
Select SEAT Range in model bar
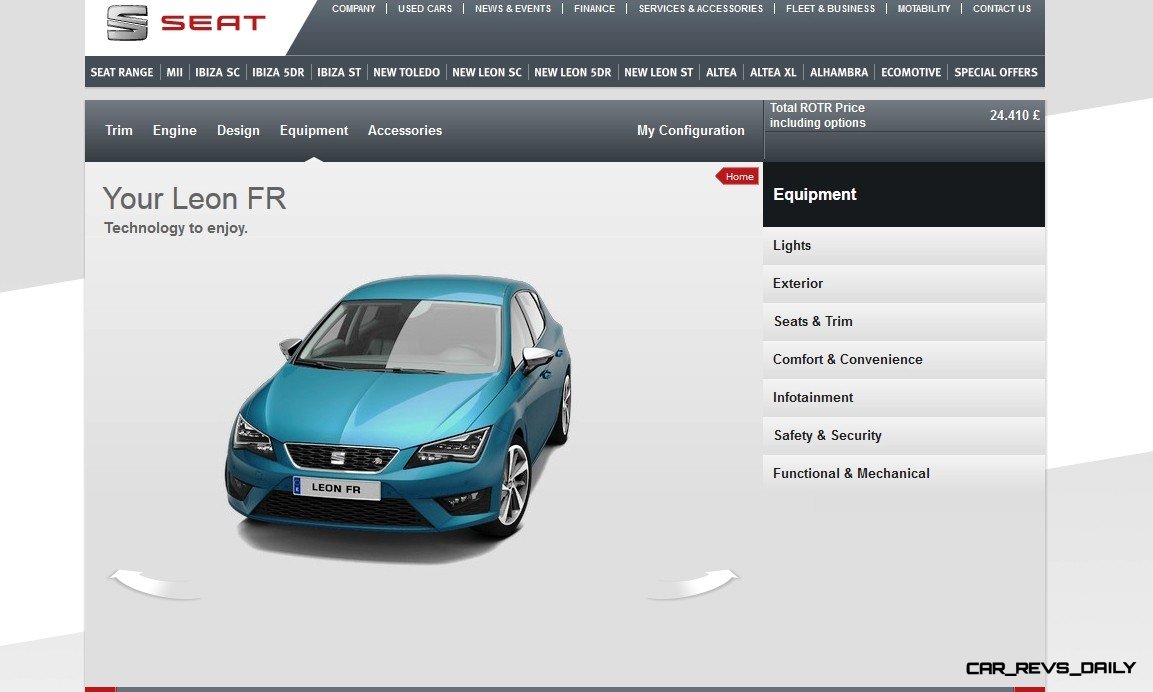coord(122,72)
